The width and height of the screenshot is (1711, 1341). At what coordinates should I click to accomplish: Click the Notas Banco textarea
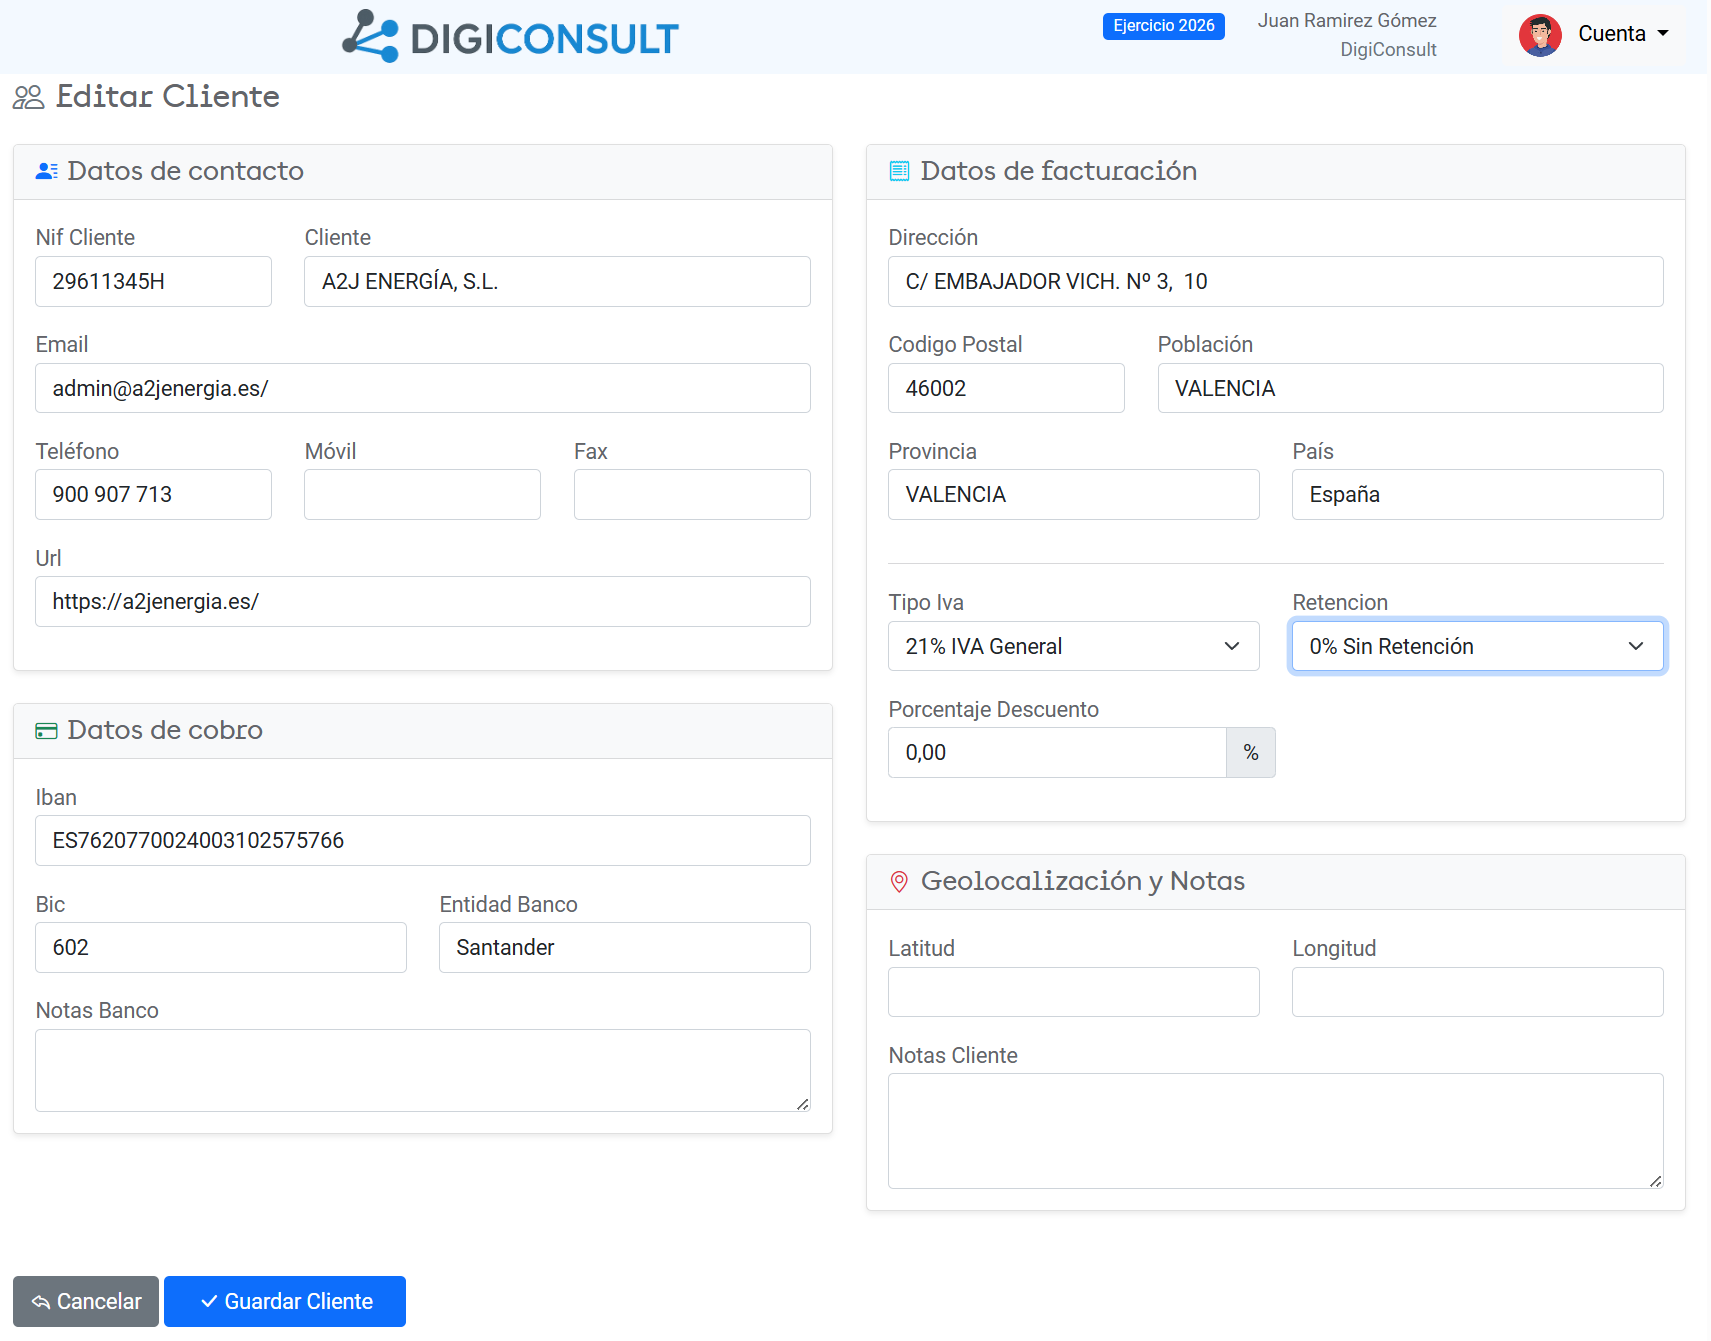click(423, 1071)
